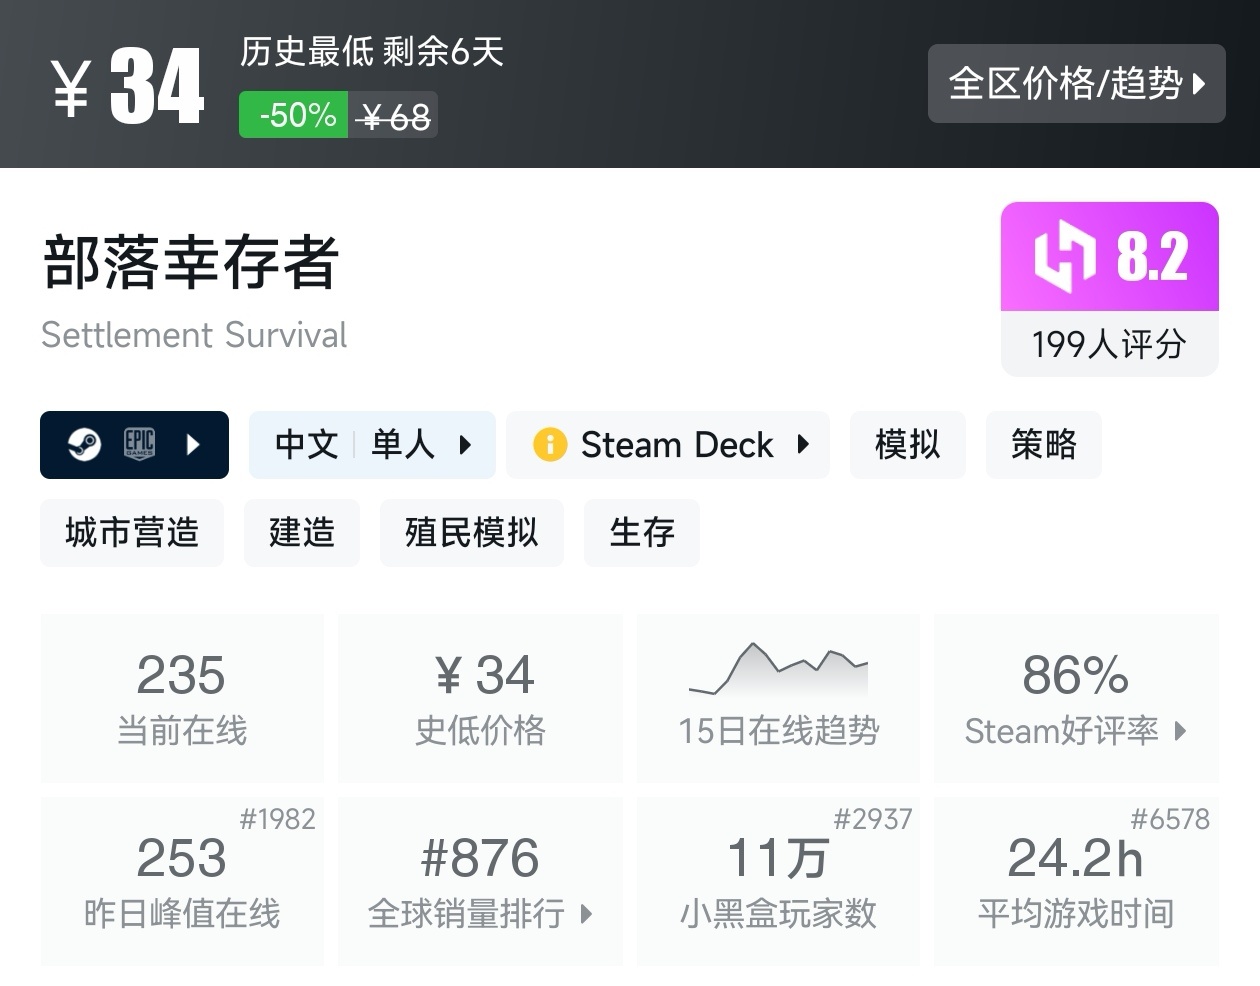Open the 城市营造 tag

132,532
